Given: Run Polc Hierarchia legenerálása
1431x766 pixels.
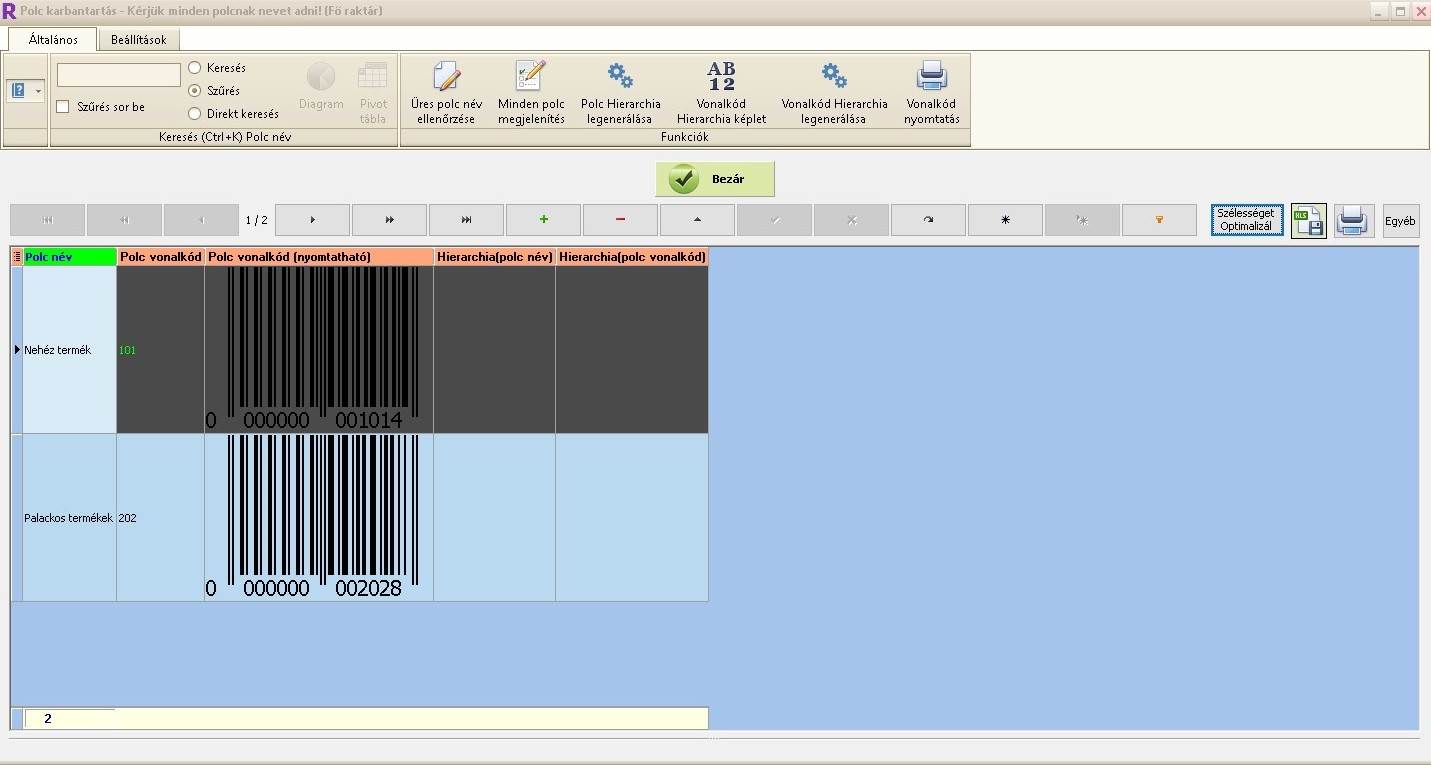Looking at the screenshot, I should (620, 93).
